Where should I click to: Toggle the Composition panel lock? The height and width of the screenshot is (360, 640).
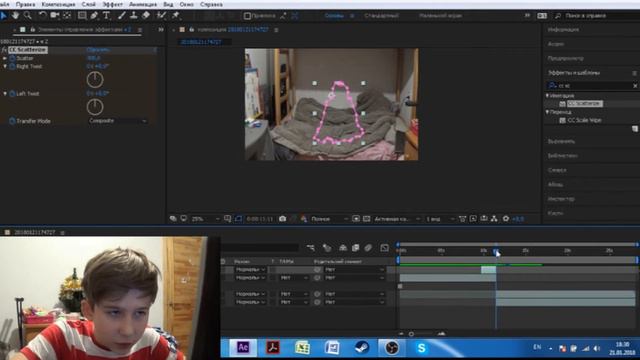click(x=191, y=29)
